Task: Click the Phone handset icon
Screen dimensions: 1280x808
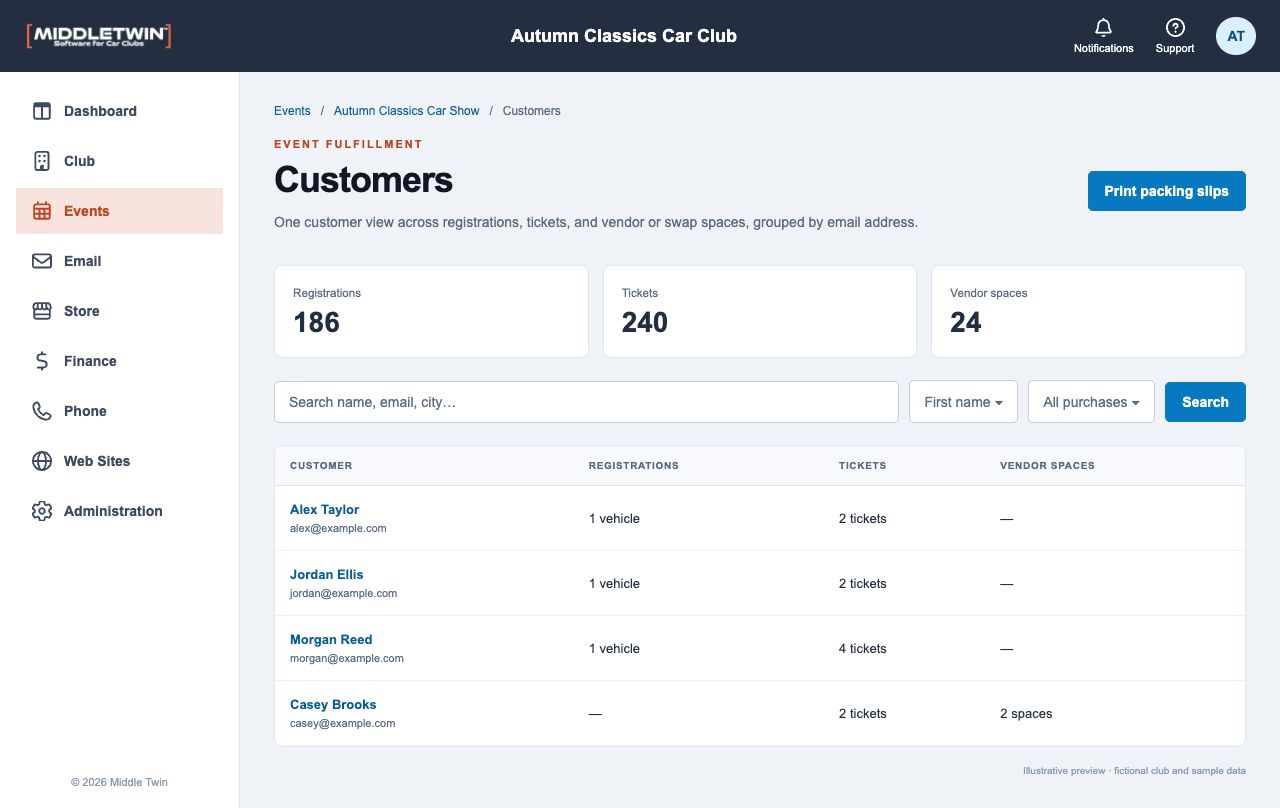Action: tap(42, 411)
